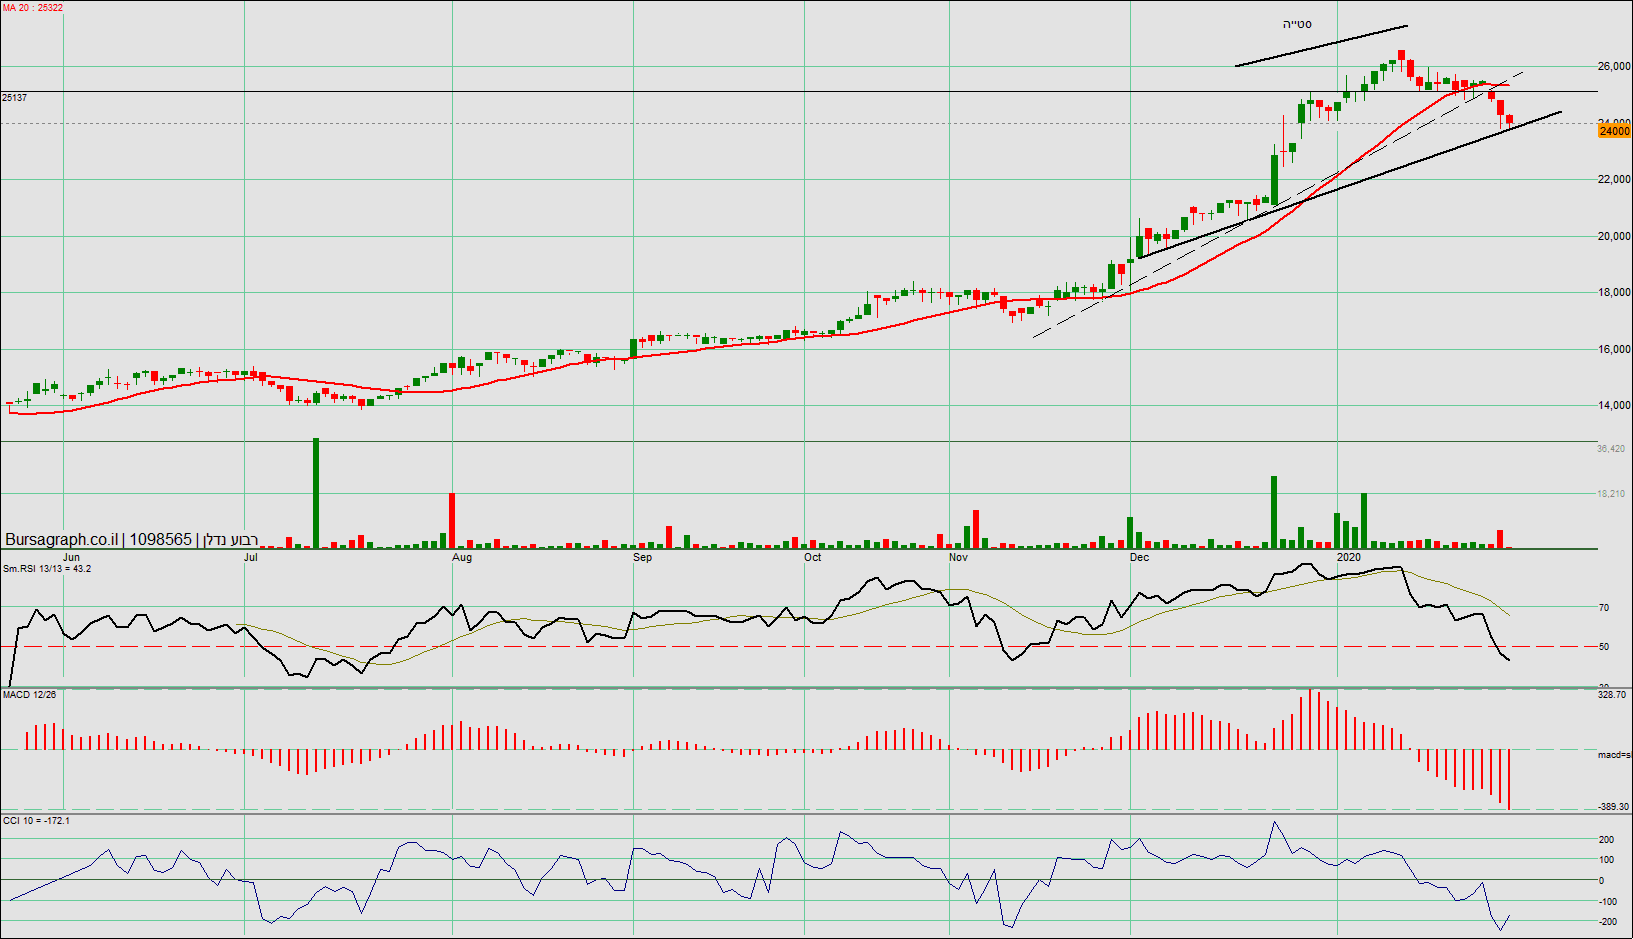Click the tall red volume bar near Aug
1633x939 pixels.
click(x=452, y=520)
